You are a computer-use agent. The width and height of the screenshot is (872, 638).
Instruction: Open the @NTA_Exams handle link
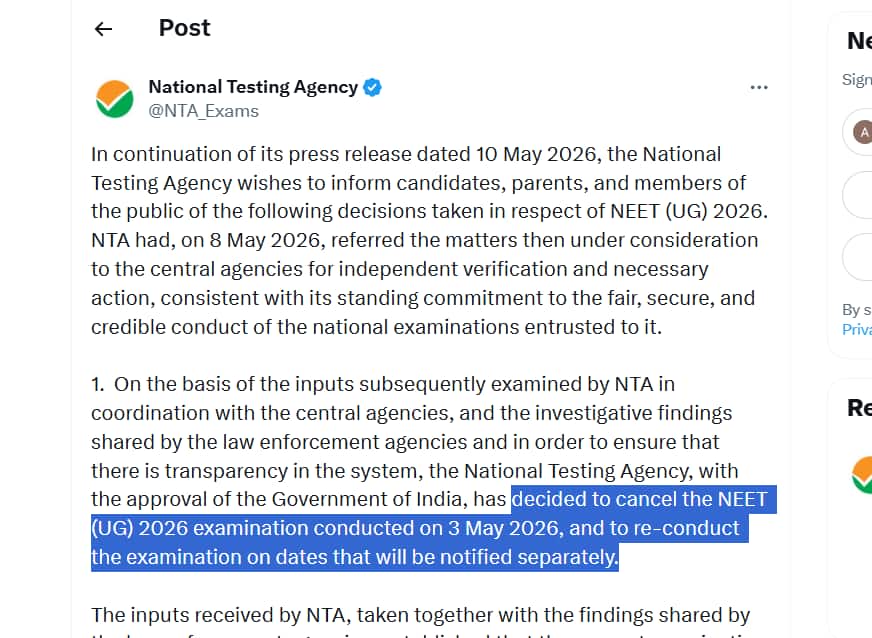[x=204, y=111]
